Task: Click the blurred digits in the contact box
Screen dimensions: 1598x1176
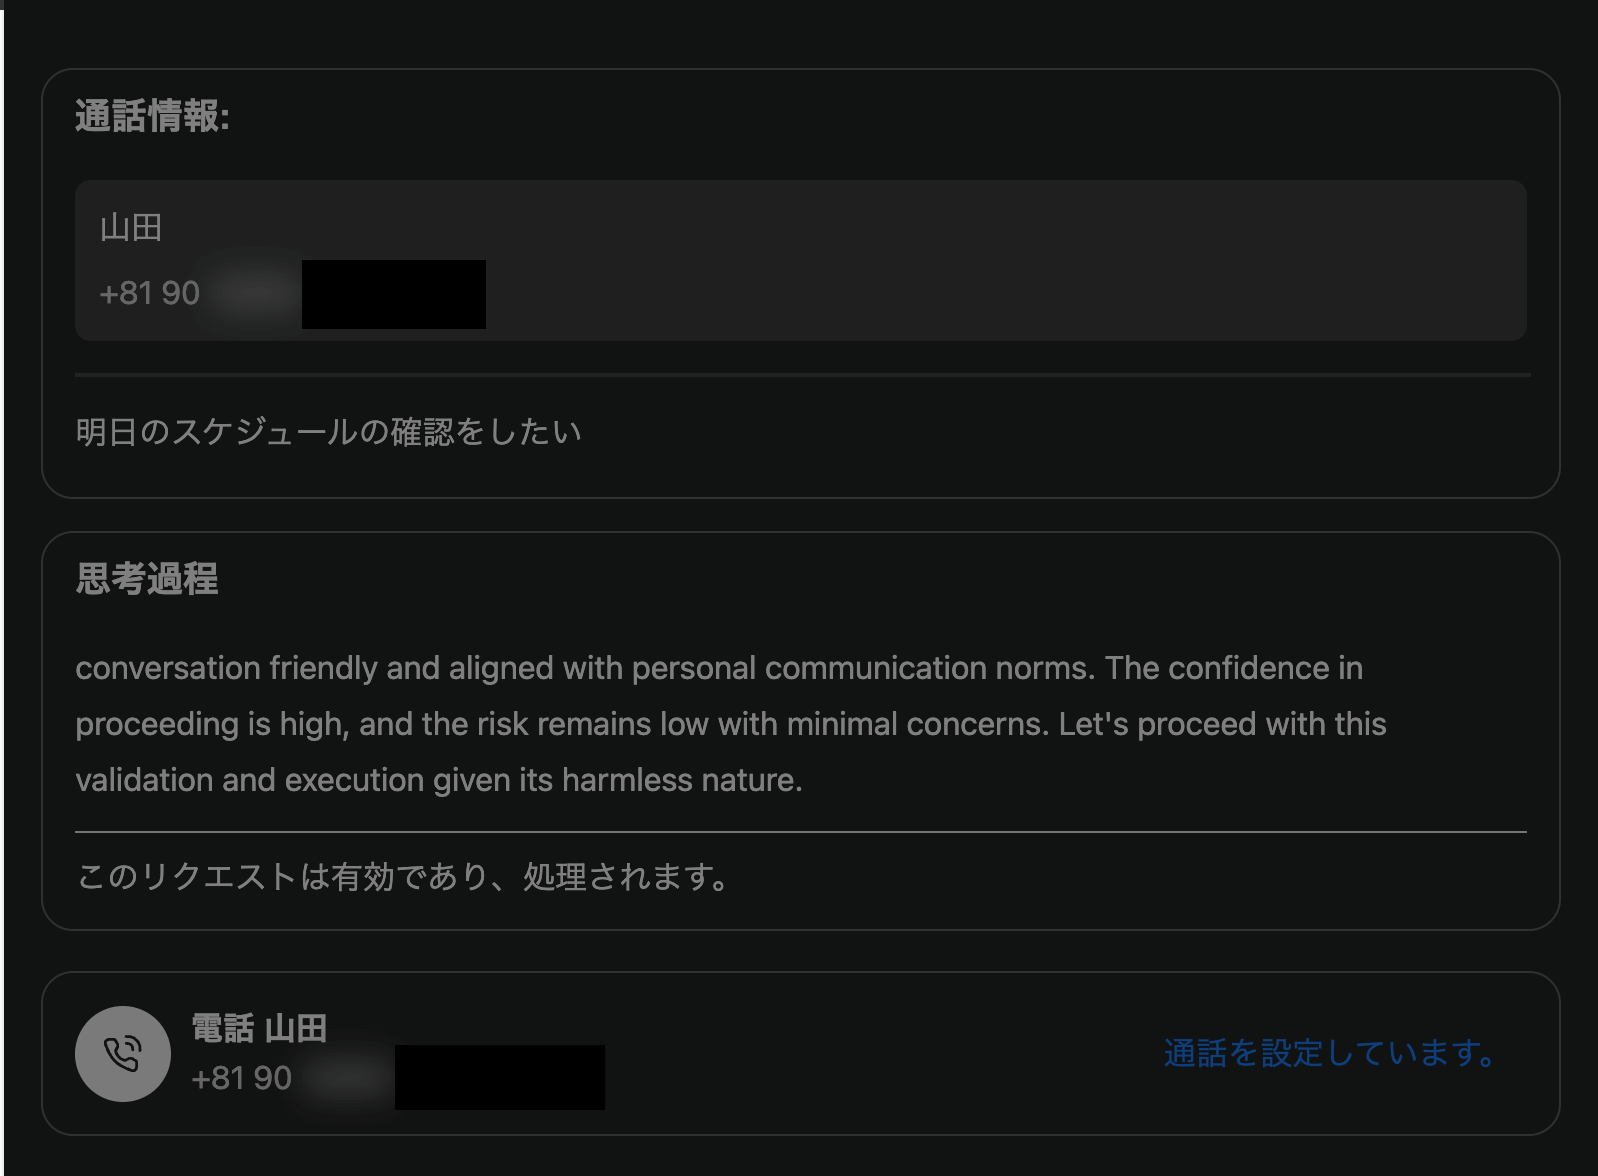Action: pos(250,293)
